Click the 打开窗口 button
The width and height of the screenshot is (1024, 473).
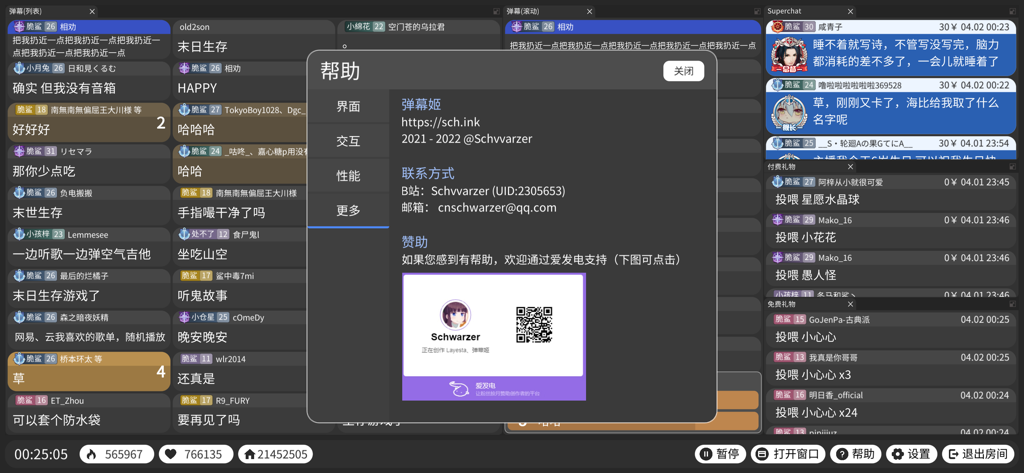tap(788, 454)
